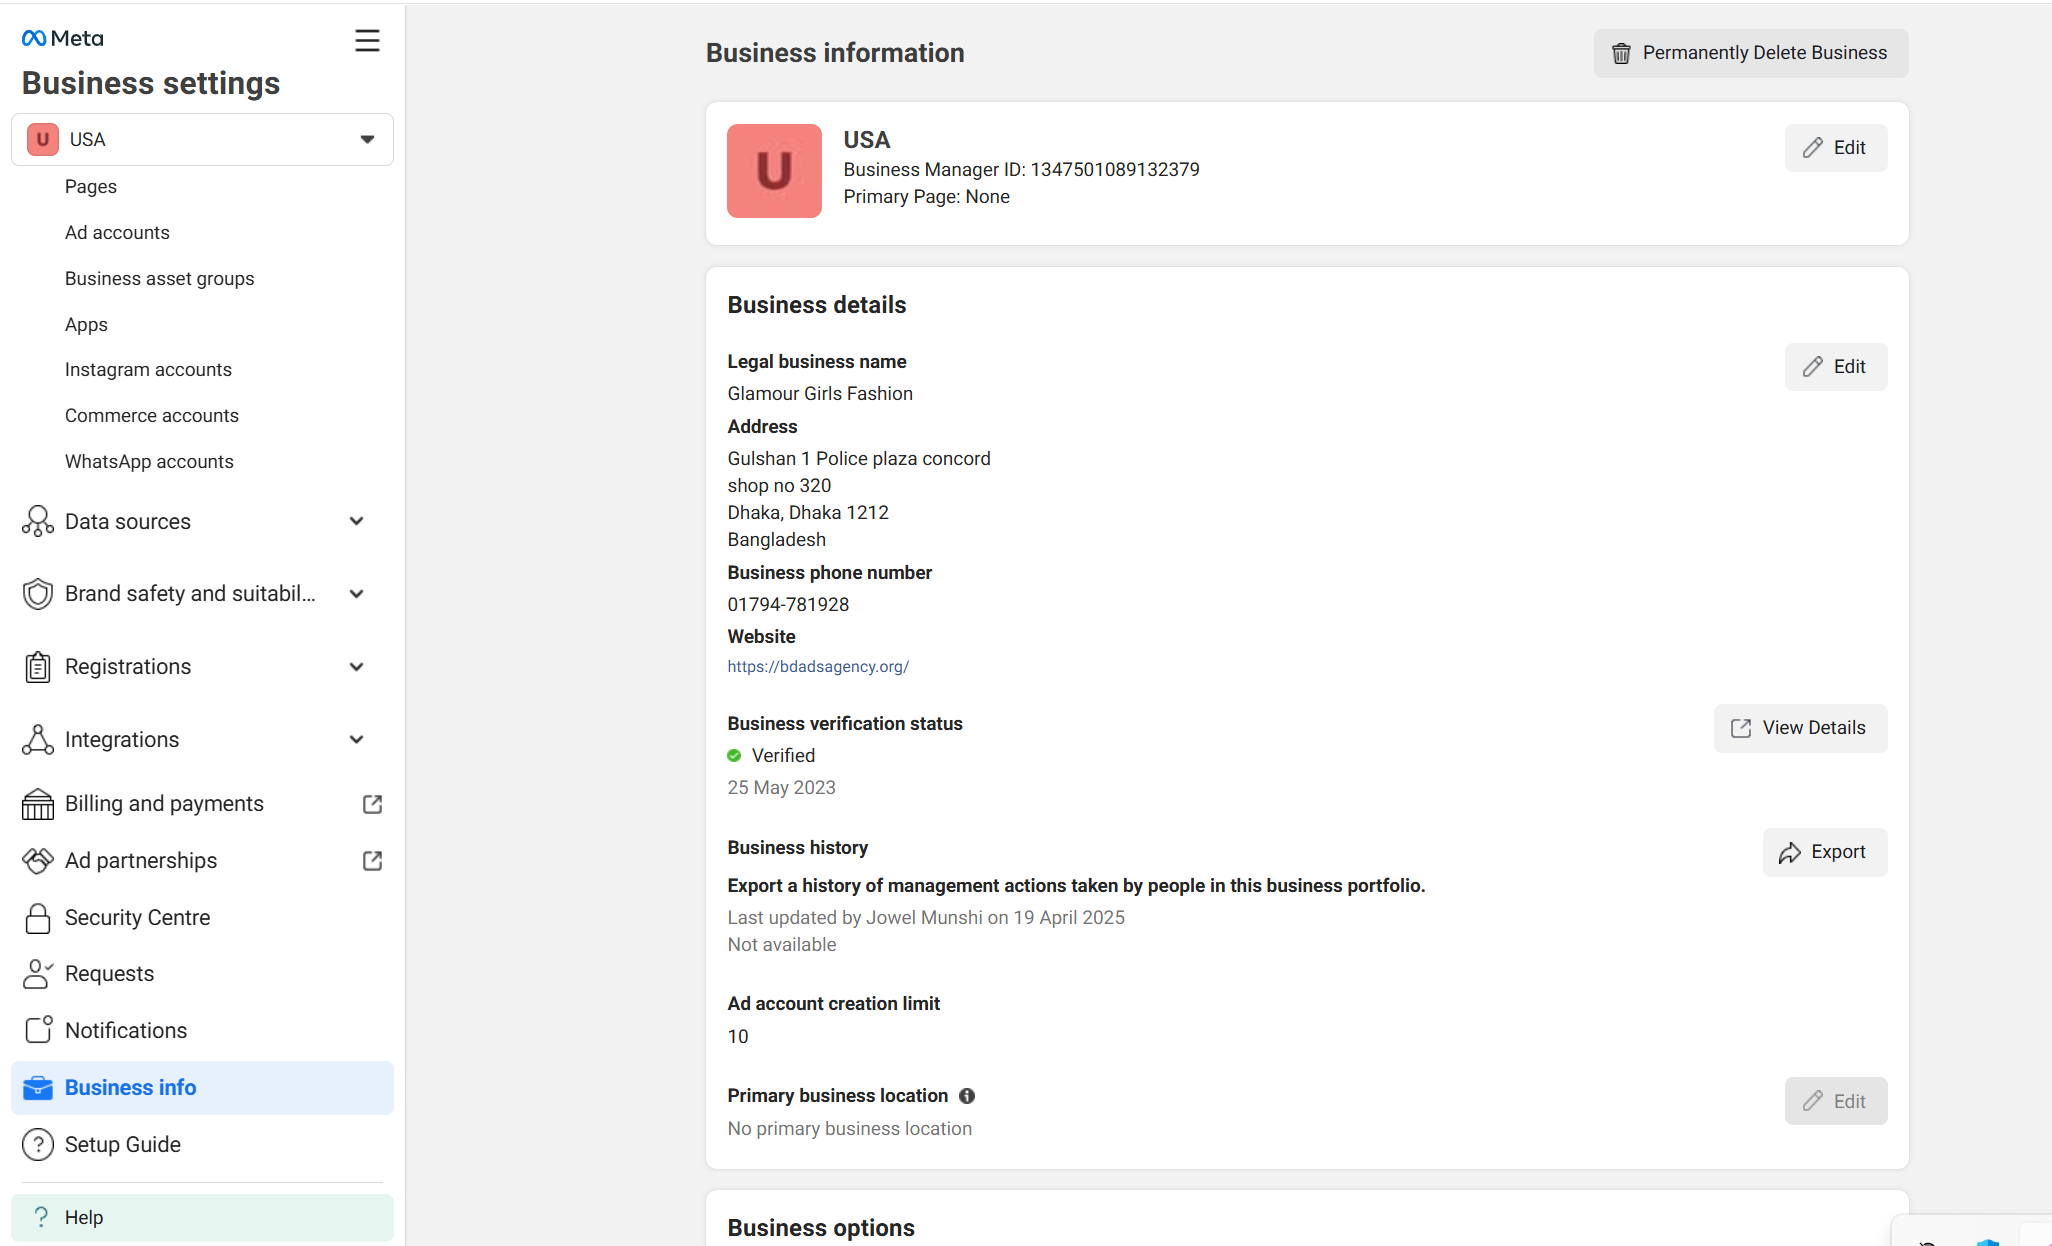Click the Data sources icon
The height and width of the screenshot is (1246, 2052).
[38, 521]
